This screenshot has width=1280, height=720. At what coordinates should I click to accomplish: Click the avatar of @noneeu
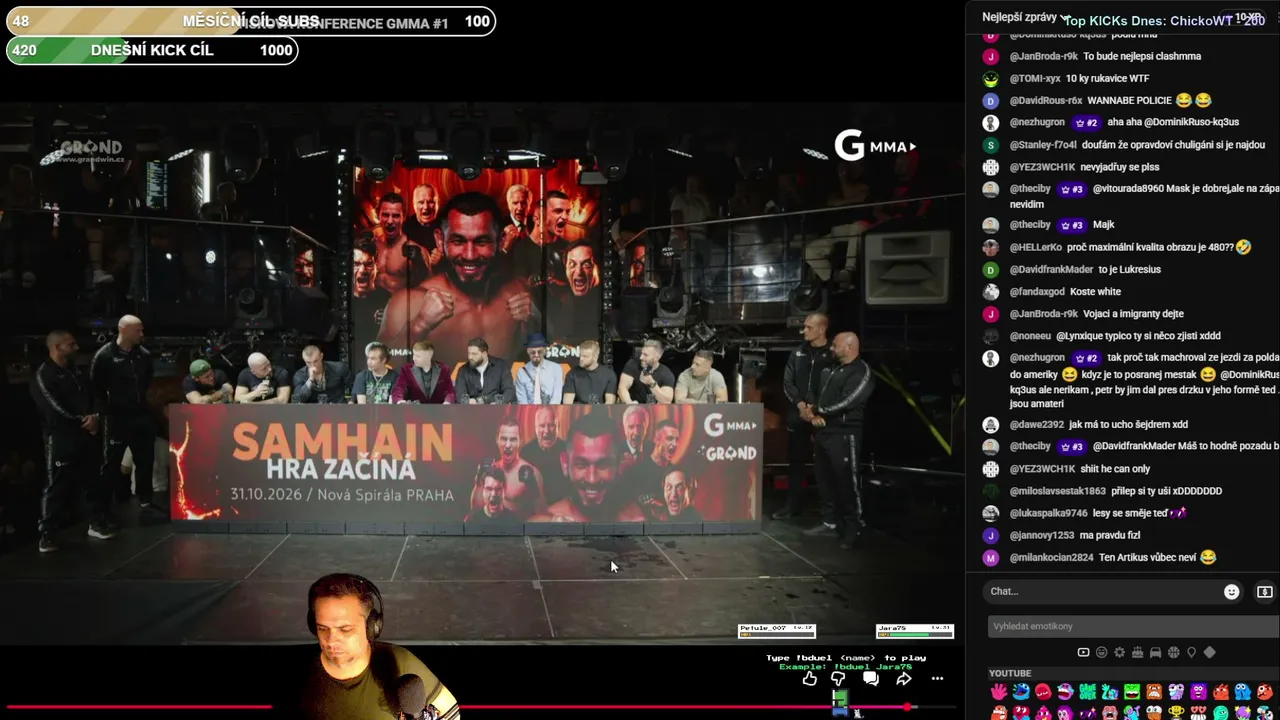click(991, 336)
